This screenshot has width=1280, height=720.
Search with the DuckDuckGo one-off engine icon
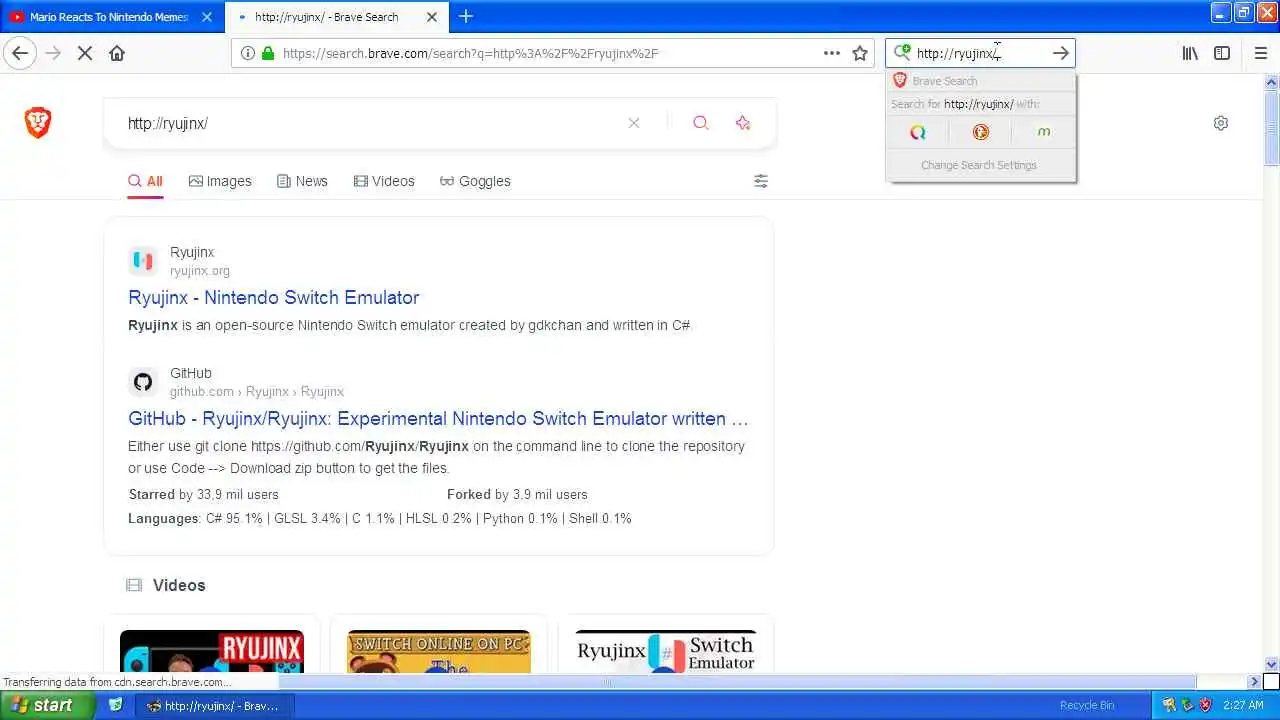(981, 132)
